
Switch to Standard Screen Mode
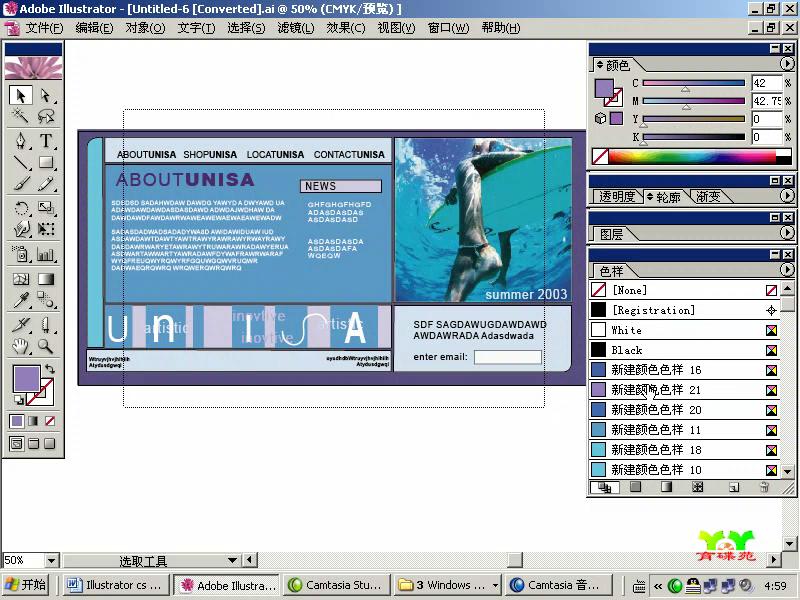pos(17,443)
